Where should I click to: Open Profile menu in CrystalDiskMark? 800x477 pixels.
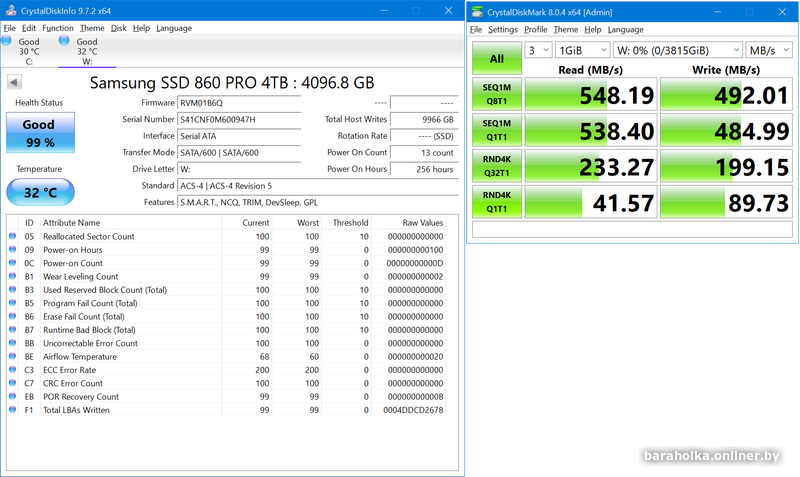point(536,29)
